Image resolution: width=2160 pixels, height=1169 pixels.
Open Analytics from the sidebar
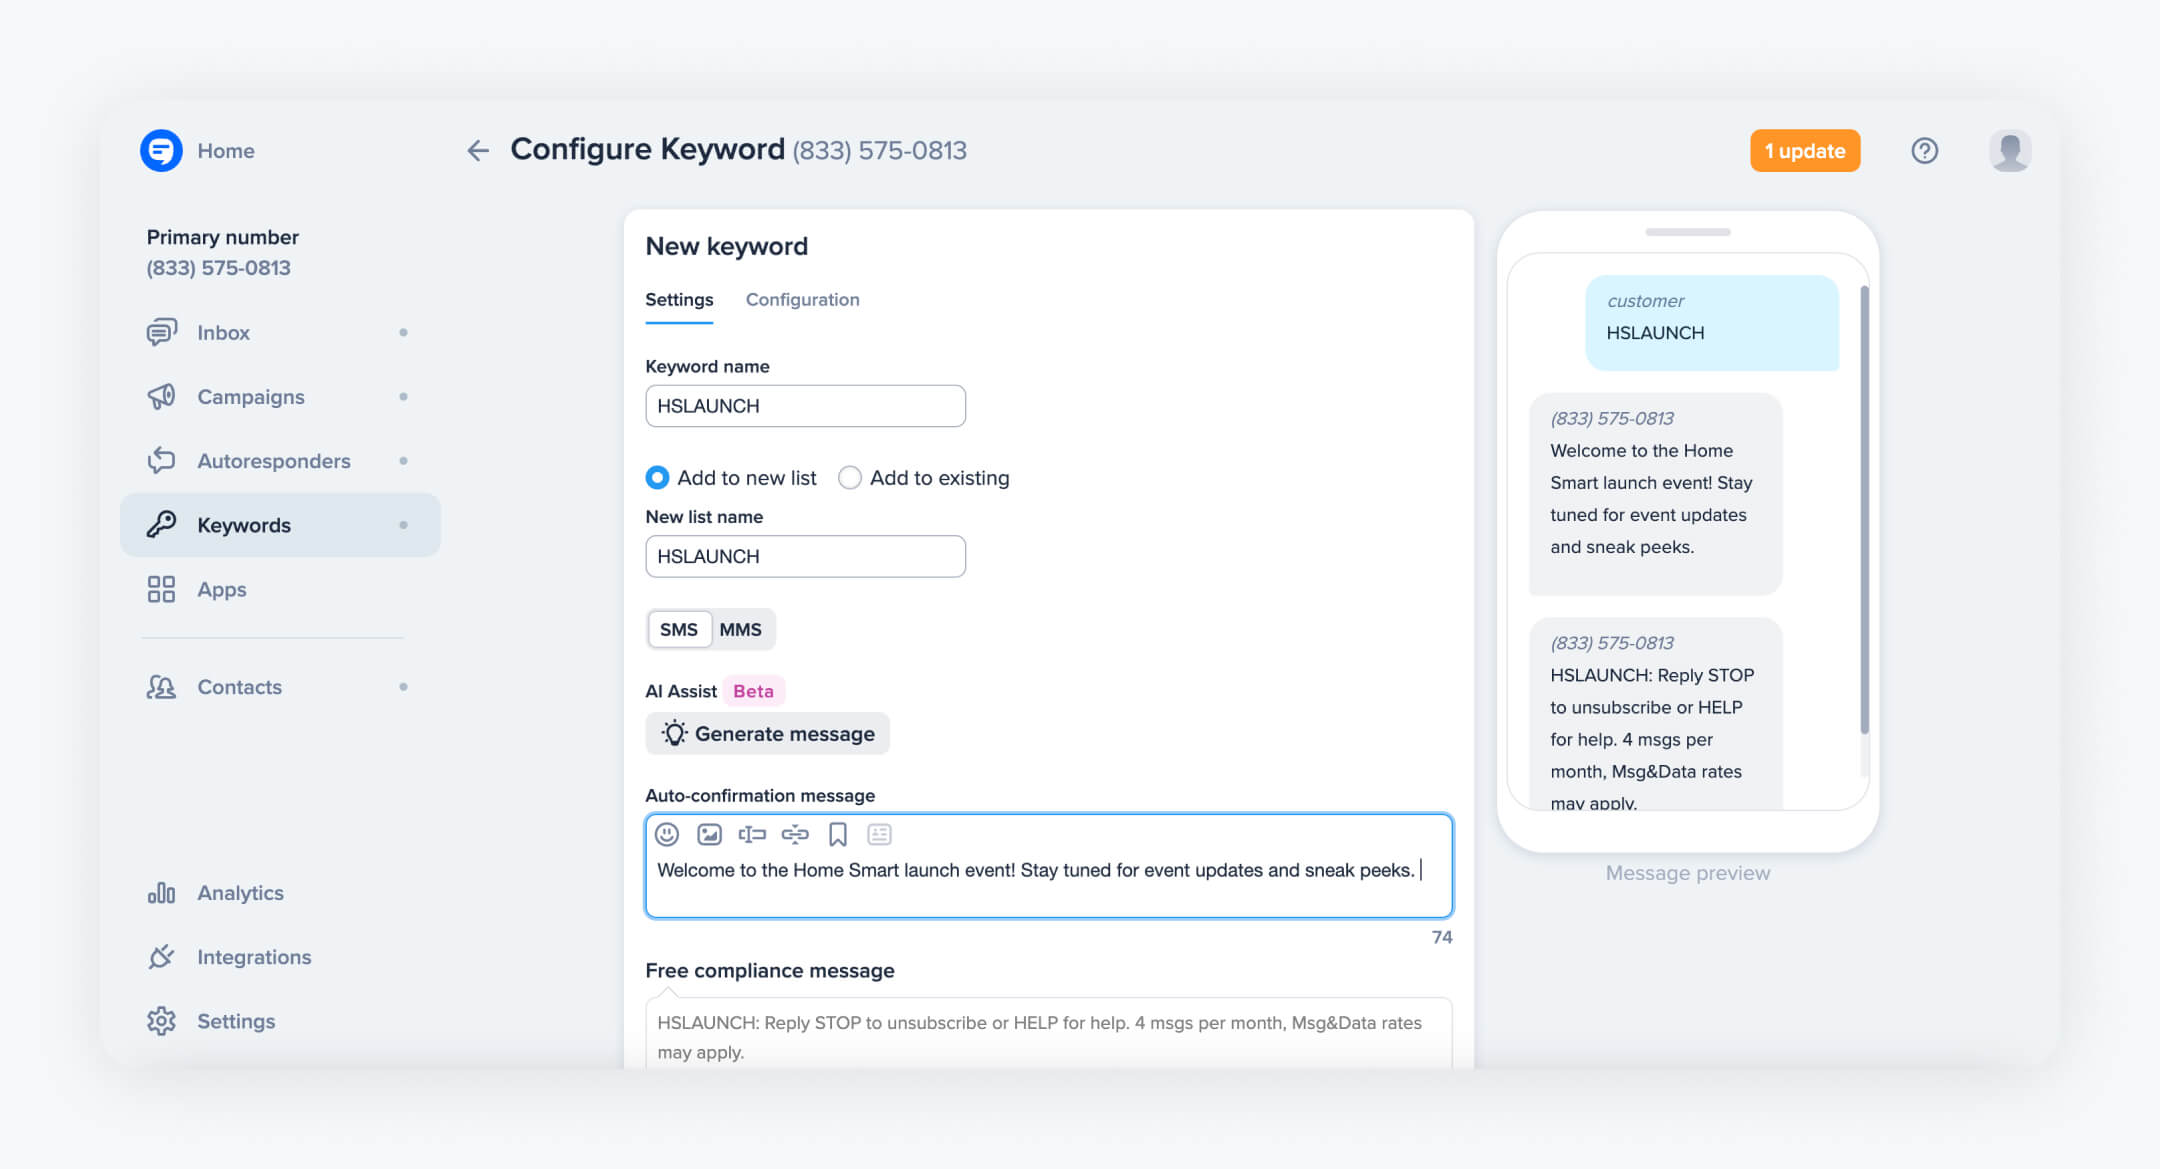point(240,892)
